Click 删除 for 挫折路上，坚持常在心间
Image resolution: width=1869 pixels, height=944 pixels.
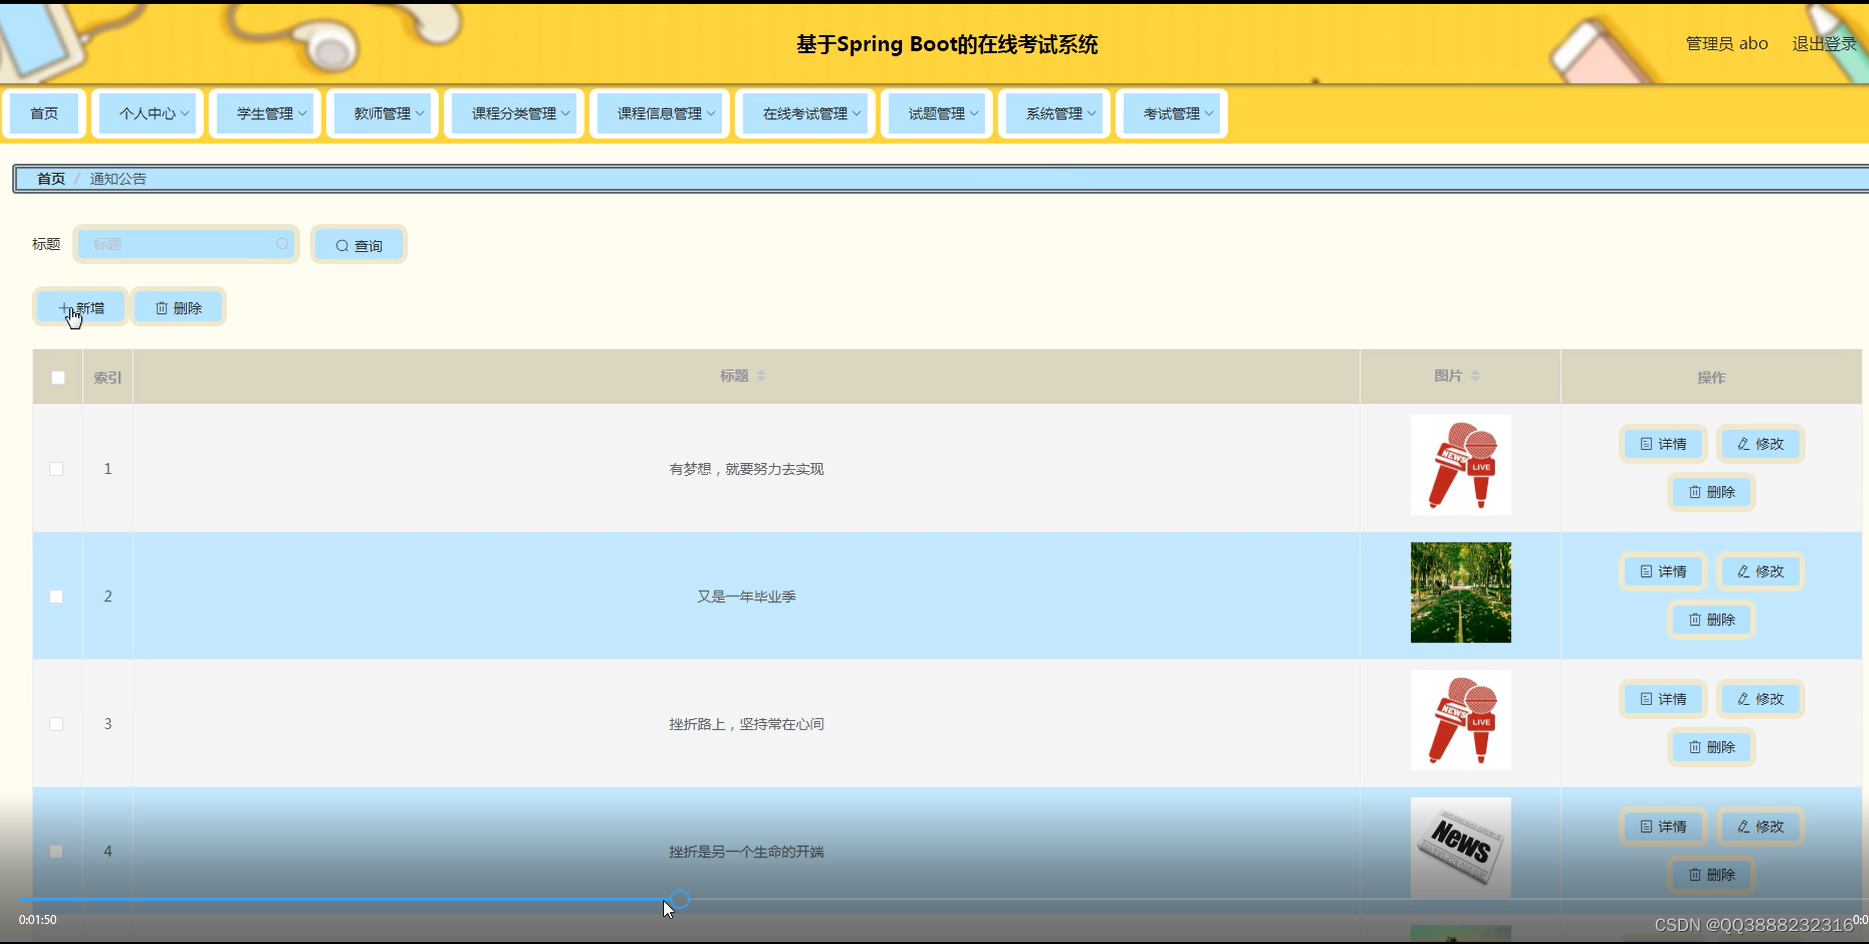click(x=1711, y=747)
